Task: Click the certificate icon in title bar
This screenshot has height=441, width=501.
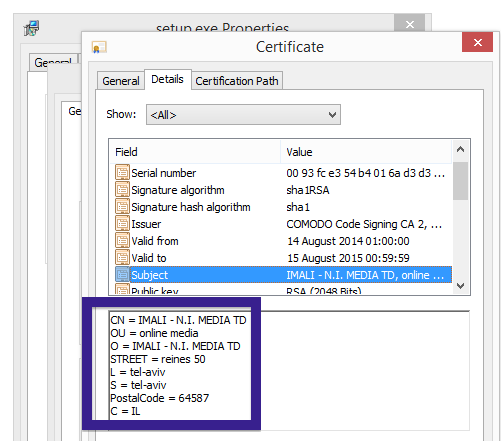Action: (99, 47)
